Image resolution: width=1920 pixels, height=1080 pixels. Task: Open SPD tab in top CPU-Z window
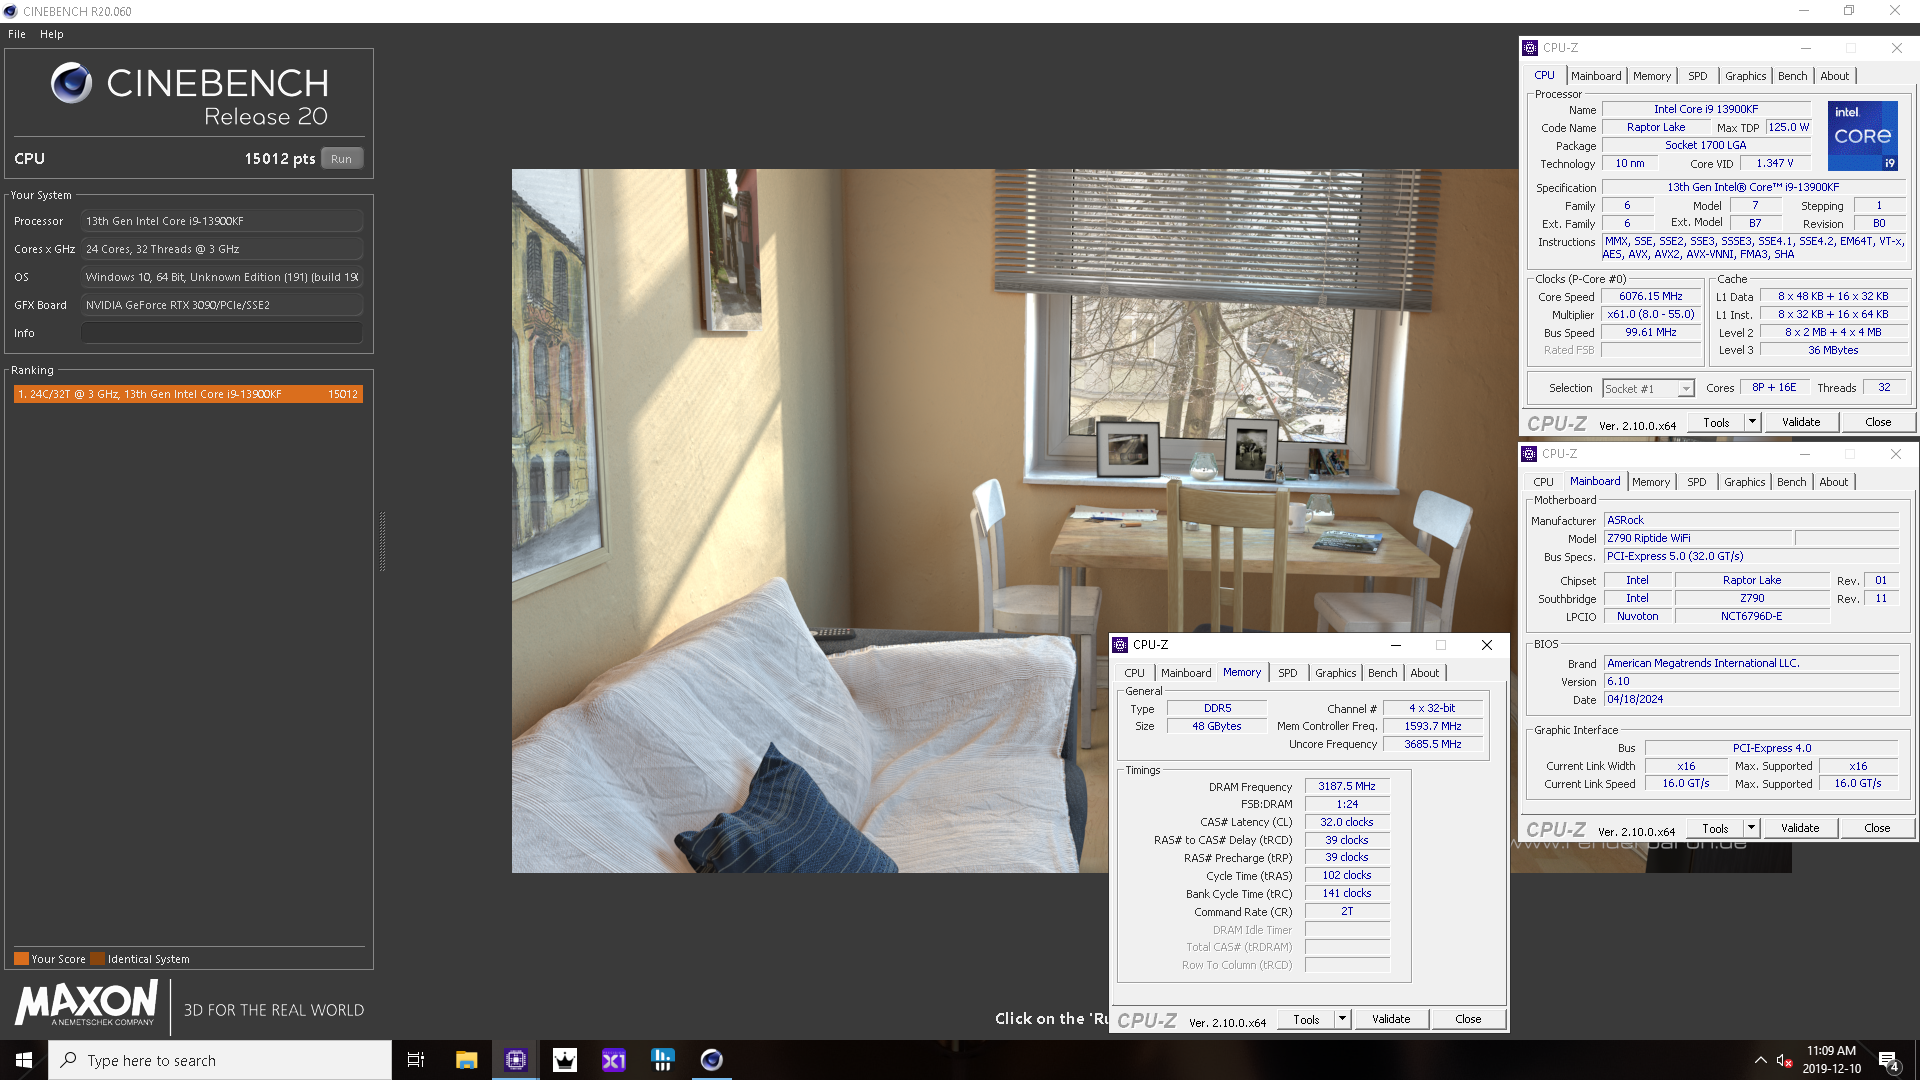tap(1698, 76)
